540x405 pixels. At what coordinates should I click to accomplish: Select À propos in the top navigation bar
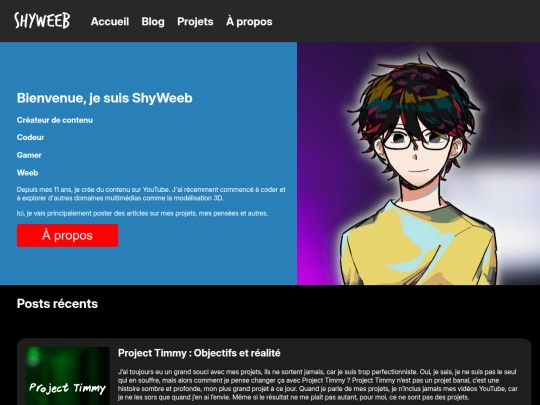(249, 22)
